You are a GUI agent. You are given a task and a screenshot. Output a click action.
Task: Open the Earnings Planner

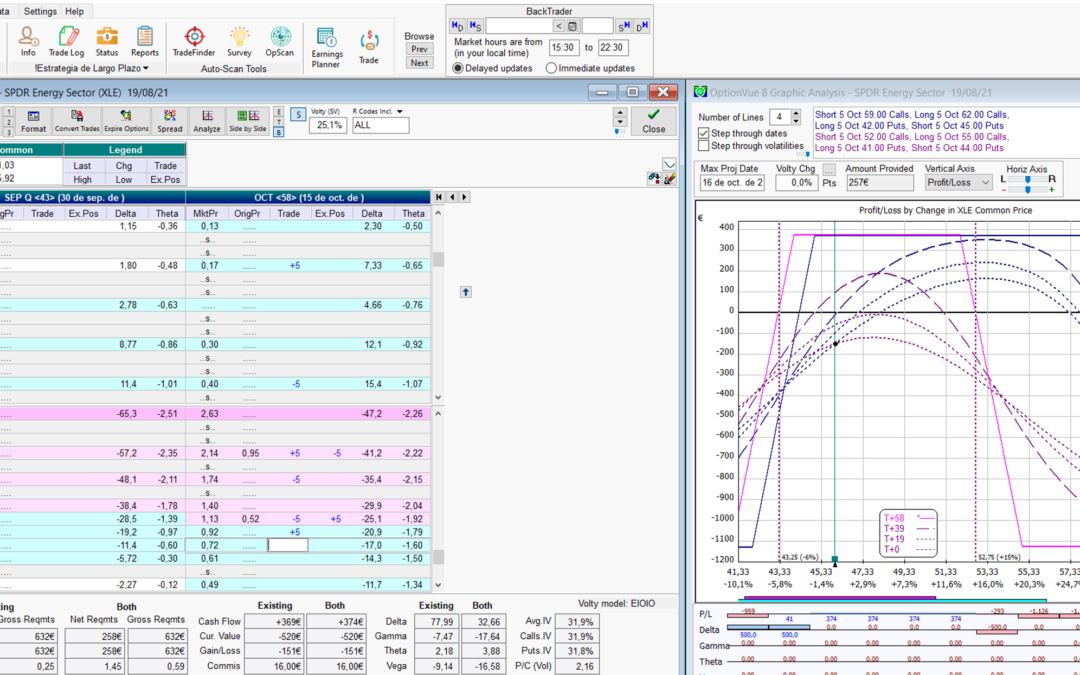(x=326, y=48)
